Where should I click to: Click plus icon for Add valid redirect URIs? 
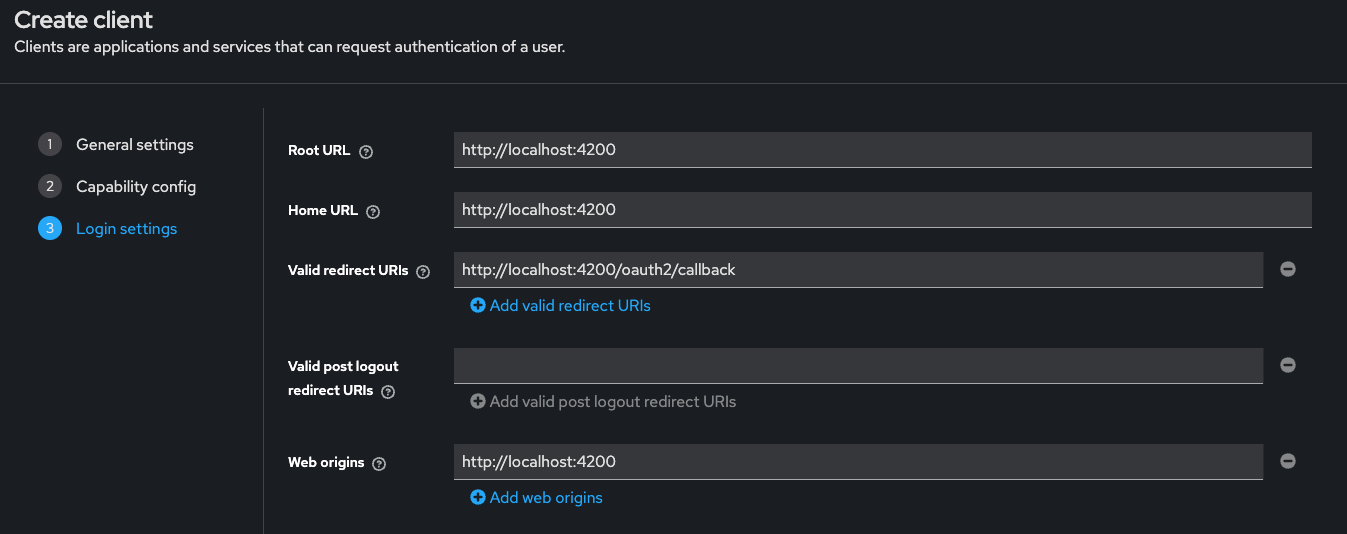click(478, 305)
